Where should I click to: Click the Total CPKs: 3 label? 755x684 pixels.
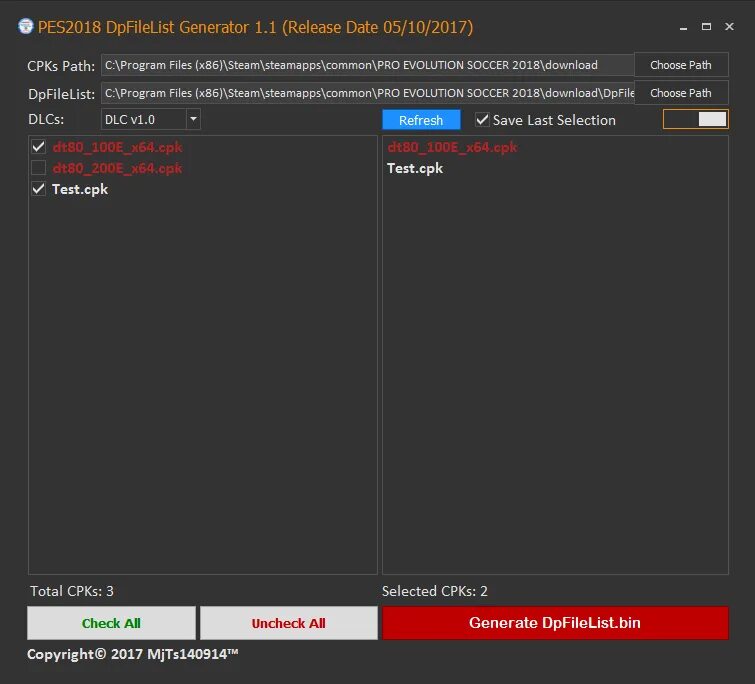click(x=72, y=591)
